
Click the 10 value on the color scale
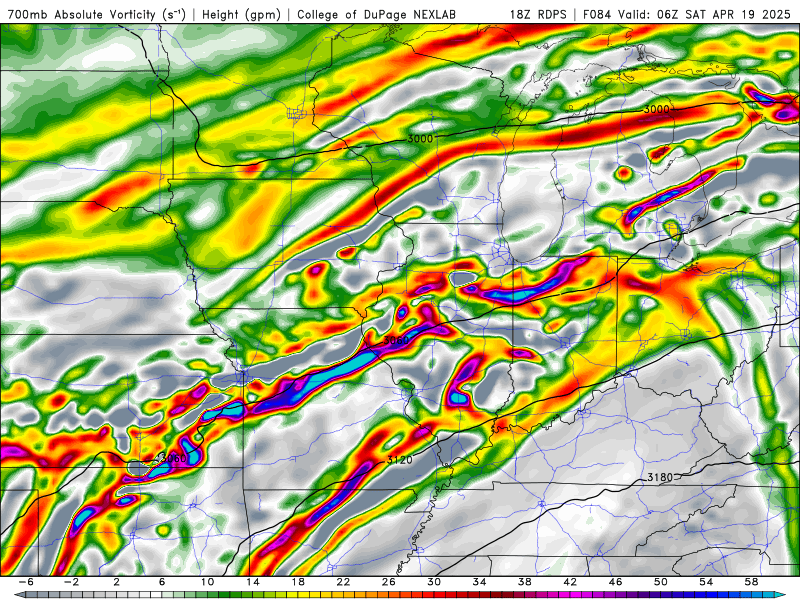tap(207, 582)
